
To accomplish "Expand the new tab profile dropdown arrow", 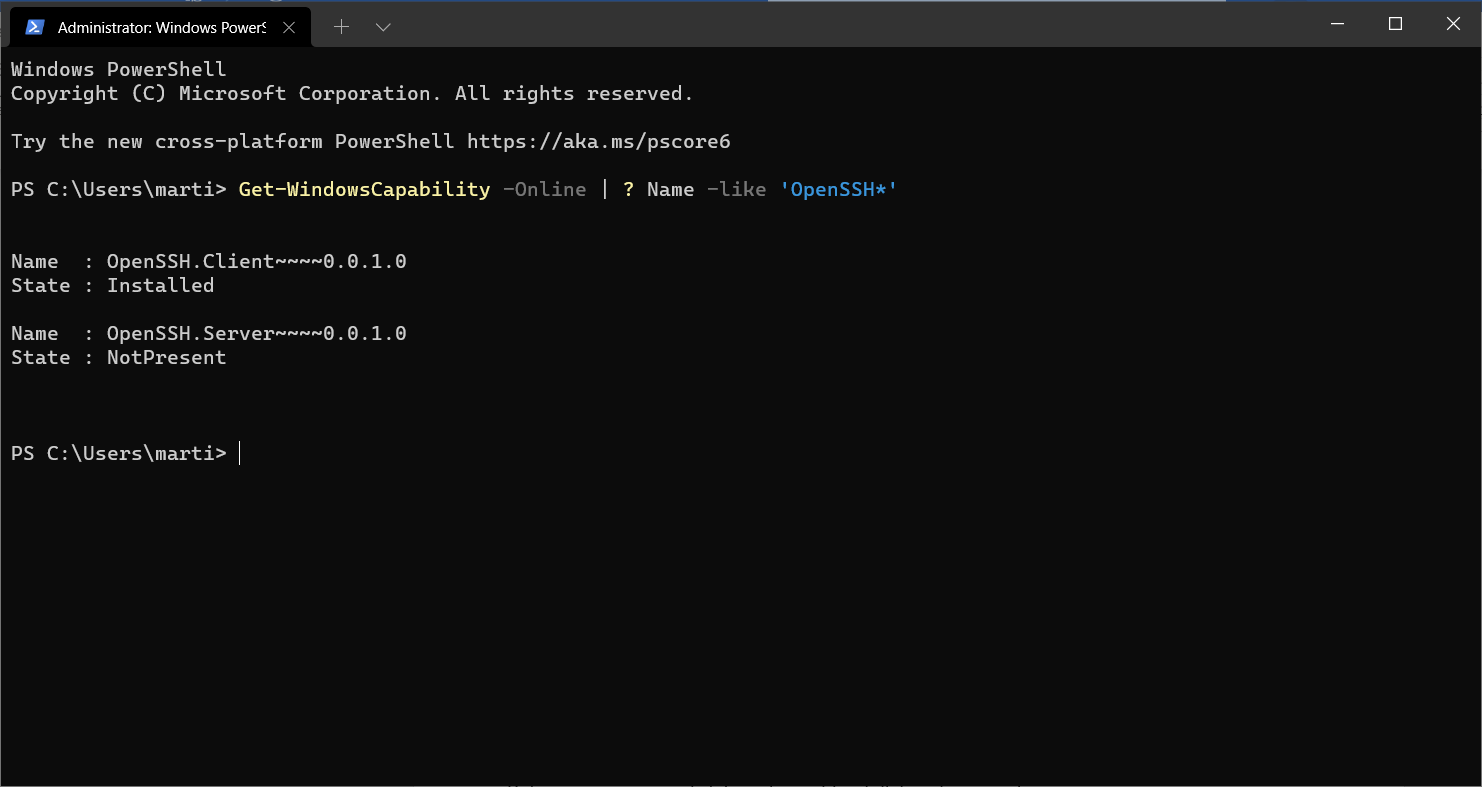I will tap(383, 27).
